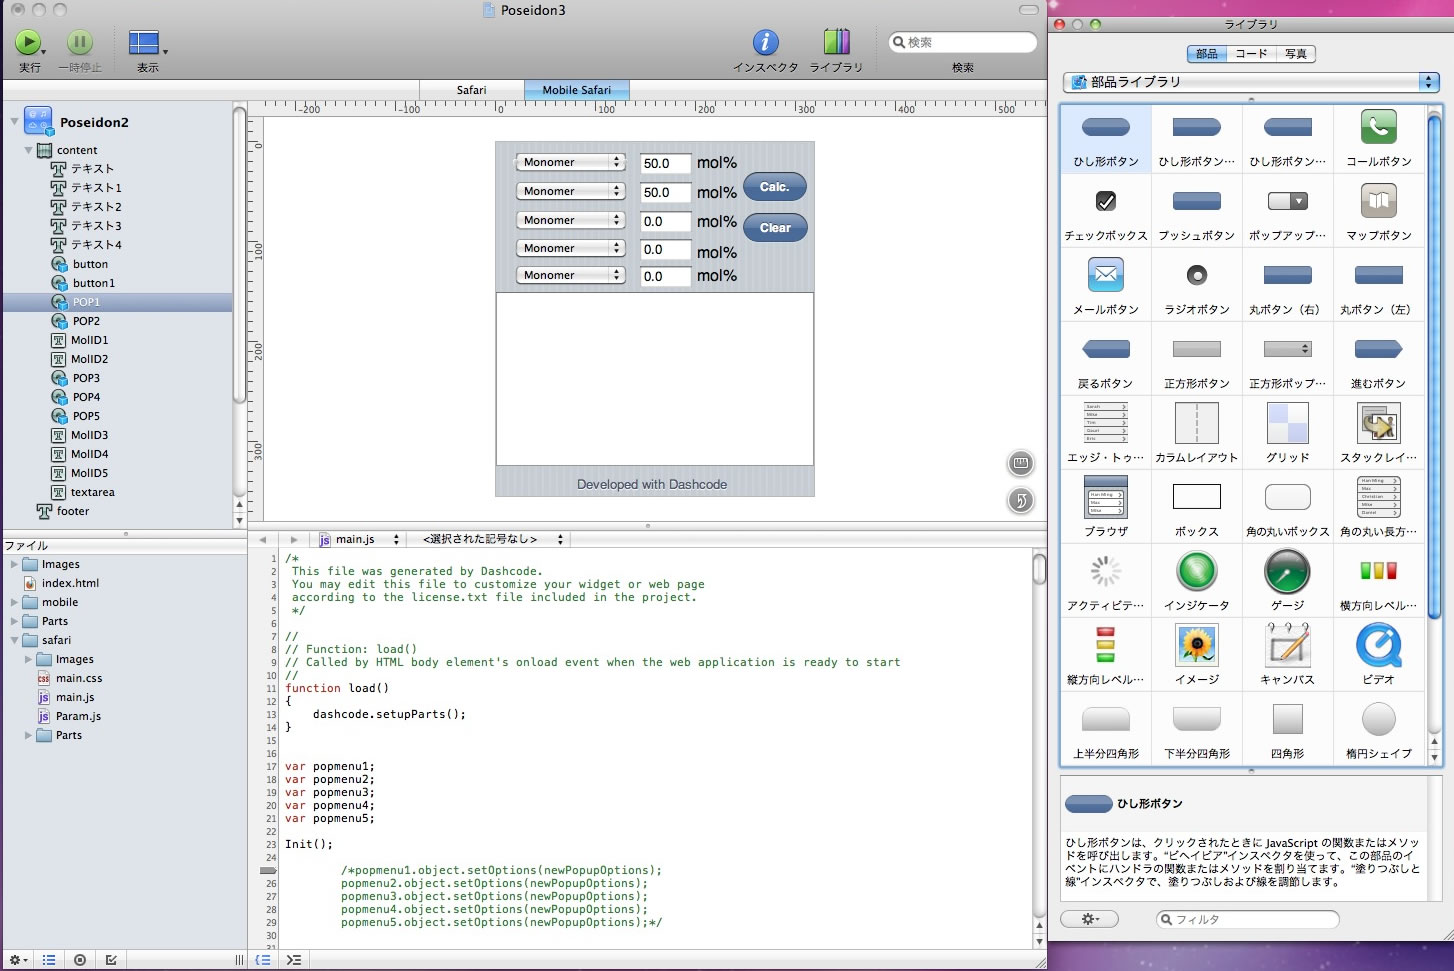Pick the Gauge (ゲージ) part
Image resolution: width=1454 pixels, height=971 pixels.
[1287, 572]
